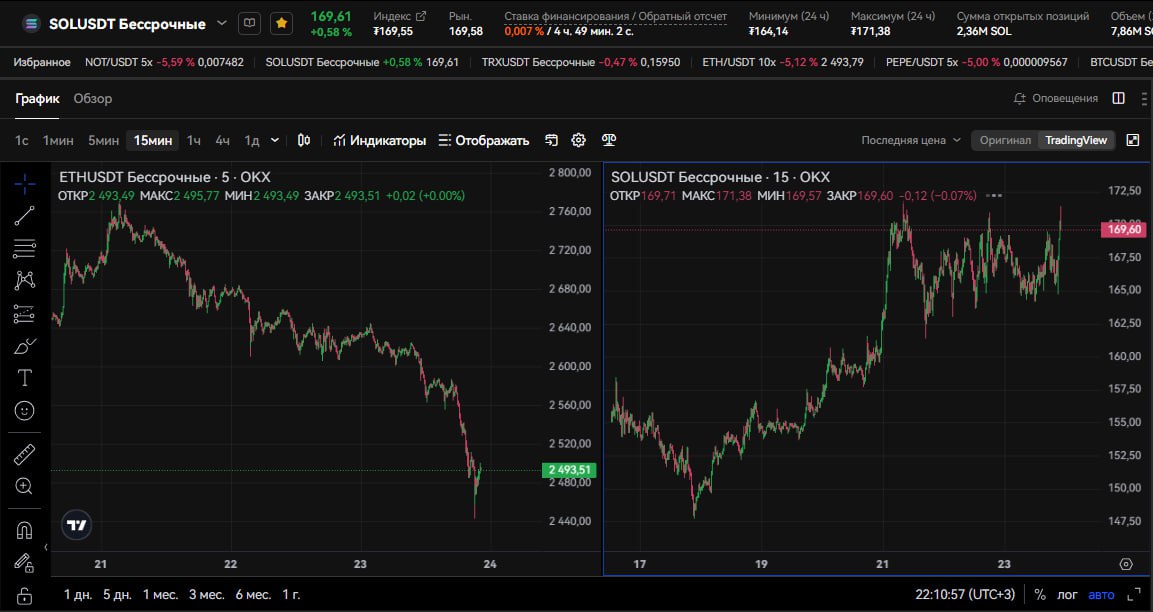Select the XABCD pattern tool
The height and width of the screenshot is (612, 1153).
(x=24, y=280)
